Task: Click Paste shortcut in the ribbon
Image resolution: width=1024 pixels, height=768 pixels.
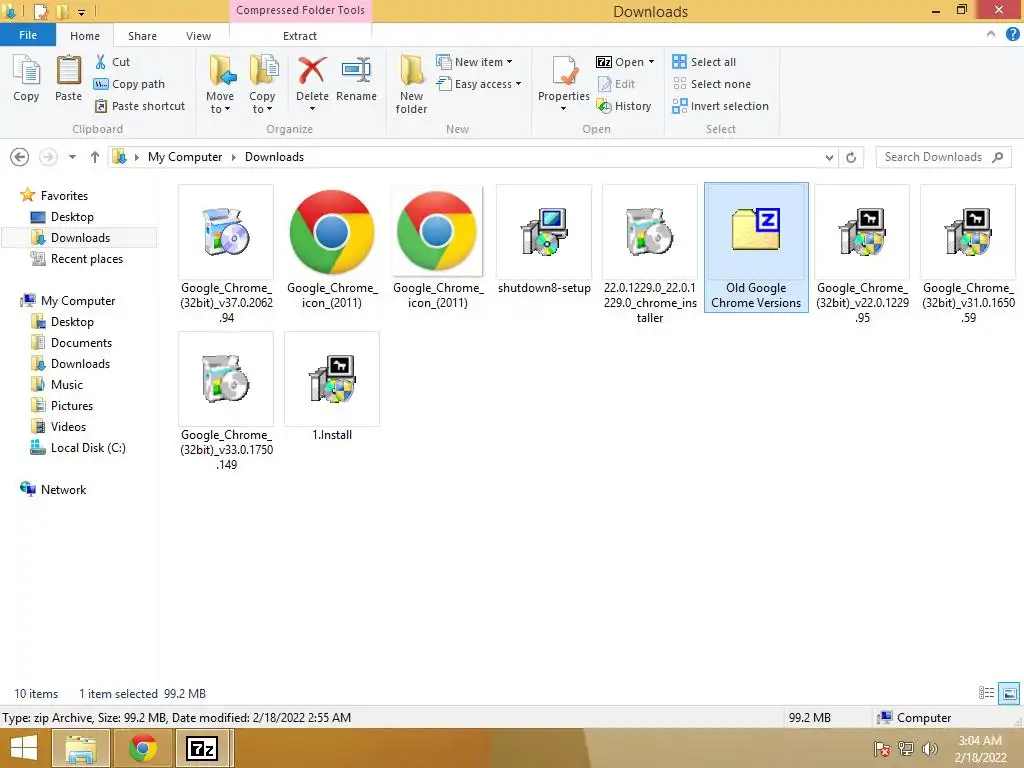Action: click(x=140, y=106)
